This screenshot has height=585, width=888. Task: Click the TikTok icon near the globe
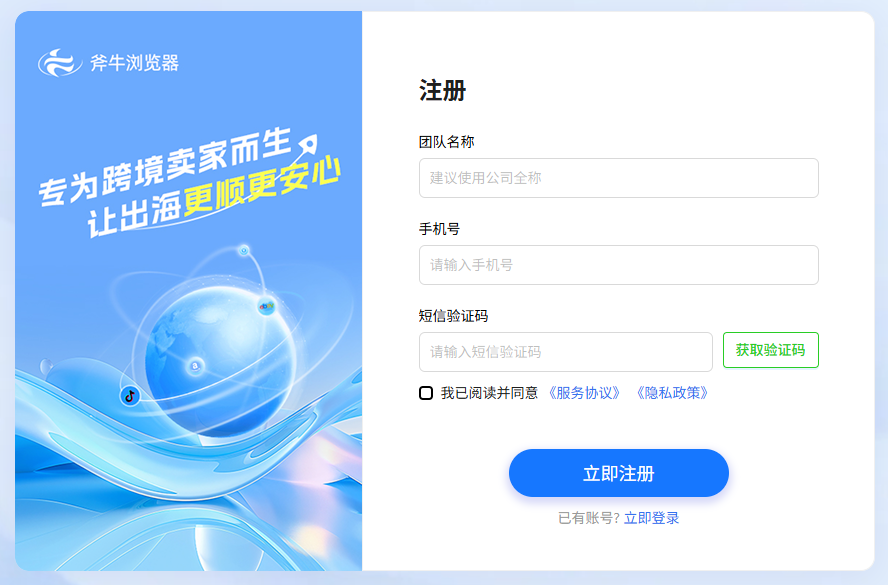[x=130, y=396]
